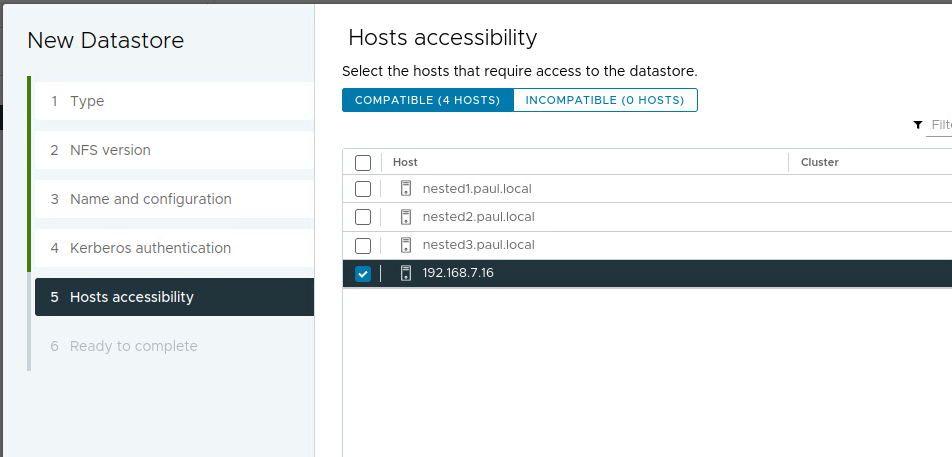Click host icon beside nested1.paul.local

pos(406,189)
